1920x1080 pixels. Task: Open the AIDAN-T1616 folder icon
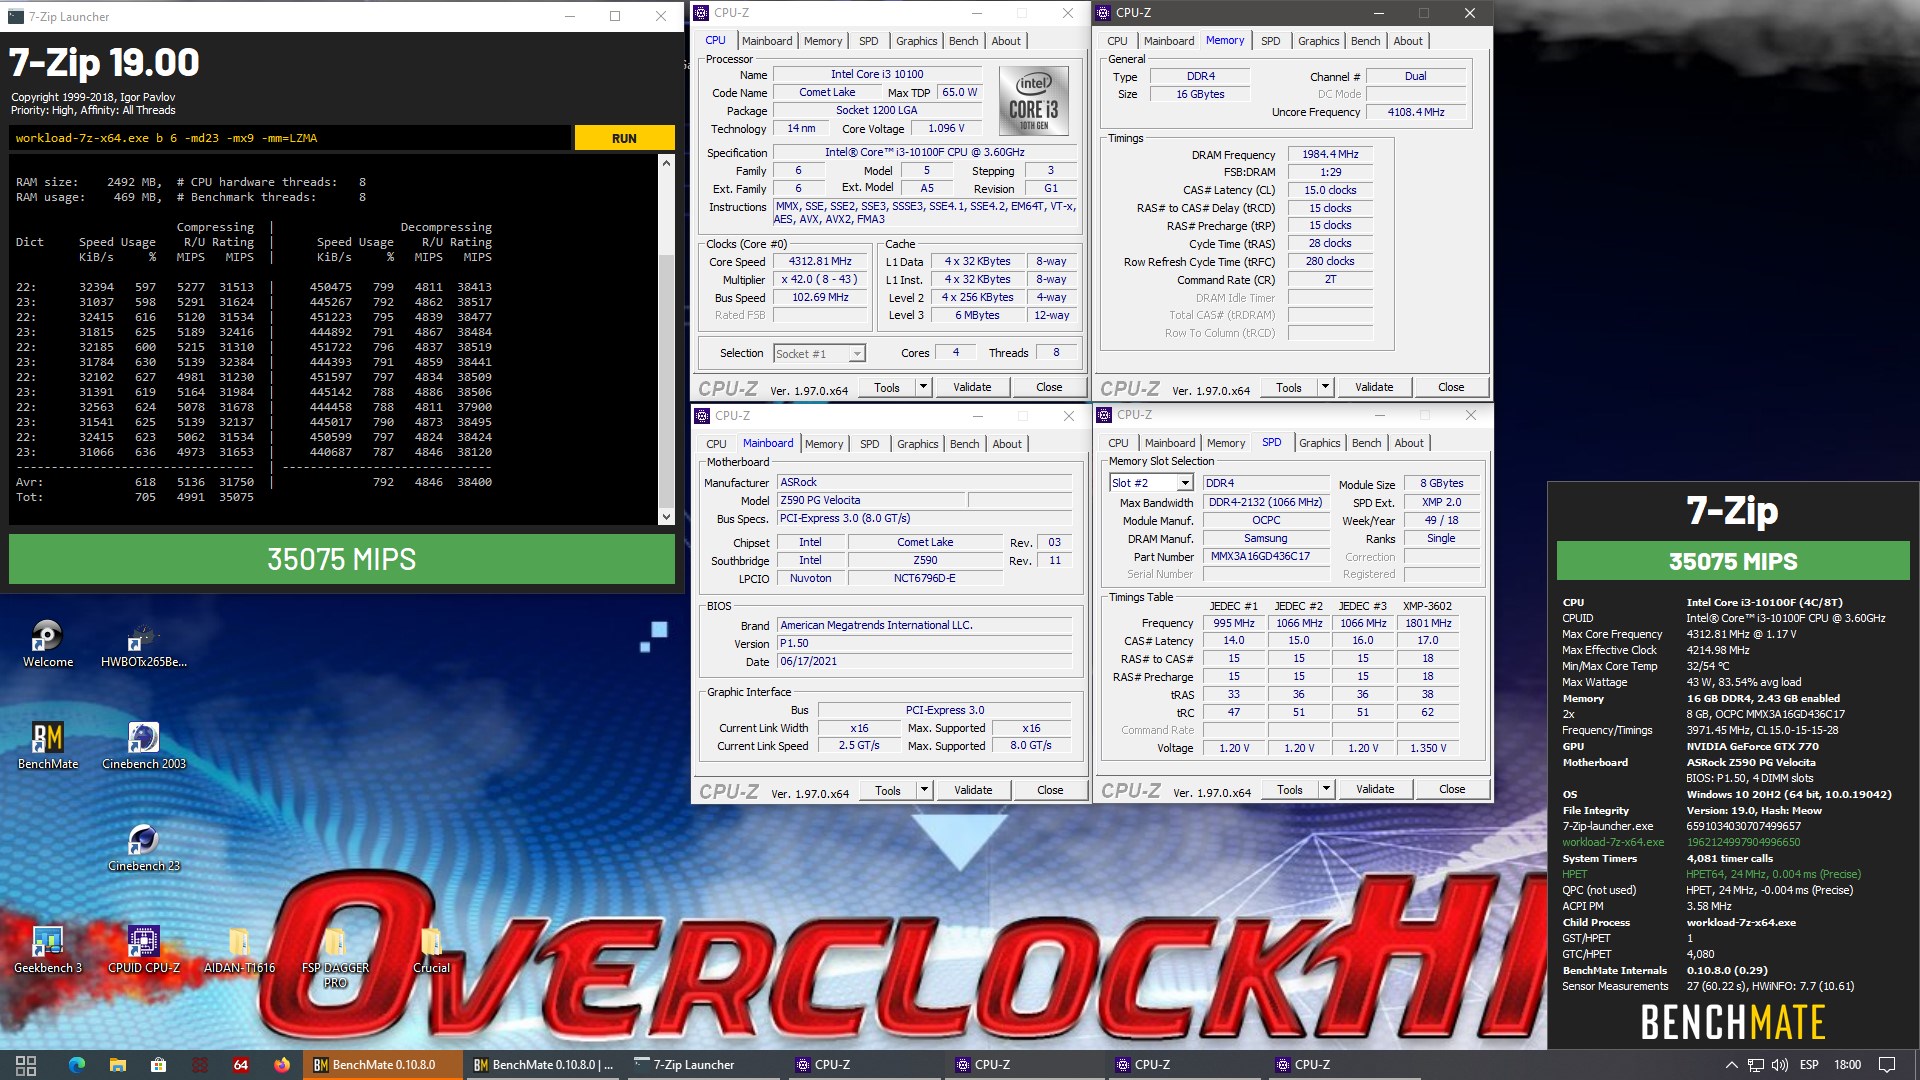tap(239, 950)
